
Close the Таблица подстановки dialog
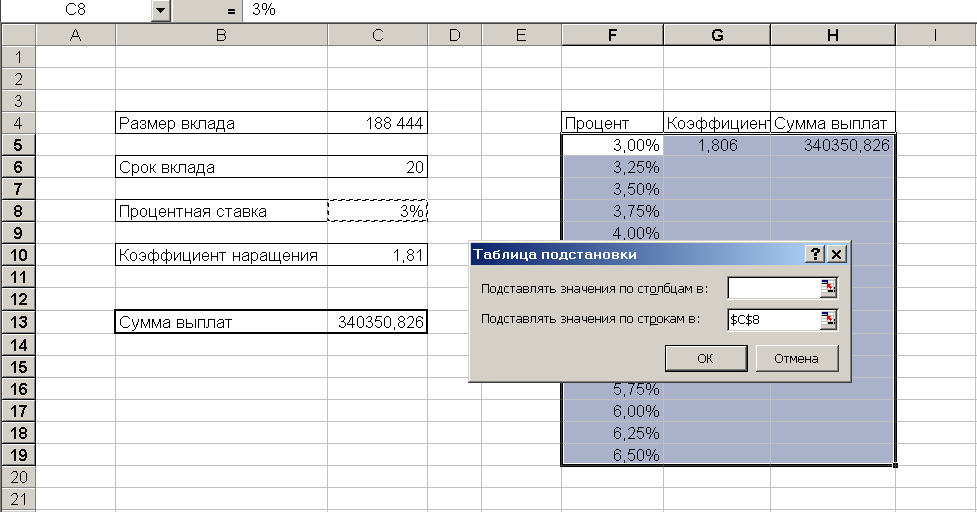tap(837, 254)
